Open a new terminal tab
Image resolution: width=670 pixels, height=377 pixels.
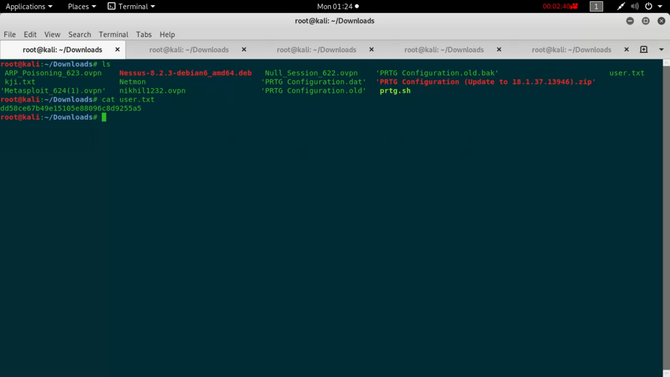644,50
